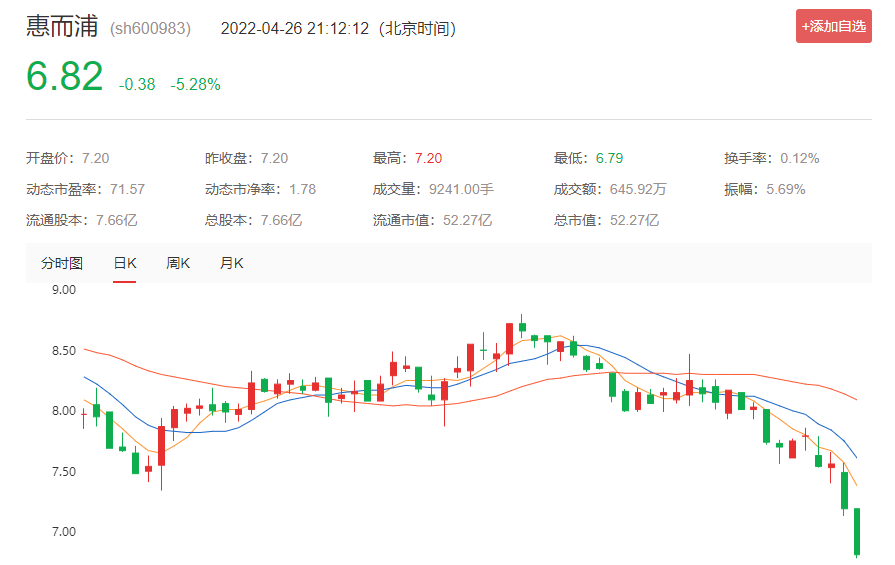Click the -5.28% change percentage

(196, 85)
